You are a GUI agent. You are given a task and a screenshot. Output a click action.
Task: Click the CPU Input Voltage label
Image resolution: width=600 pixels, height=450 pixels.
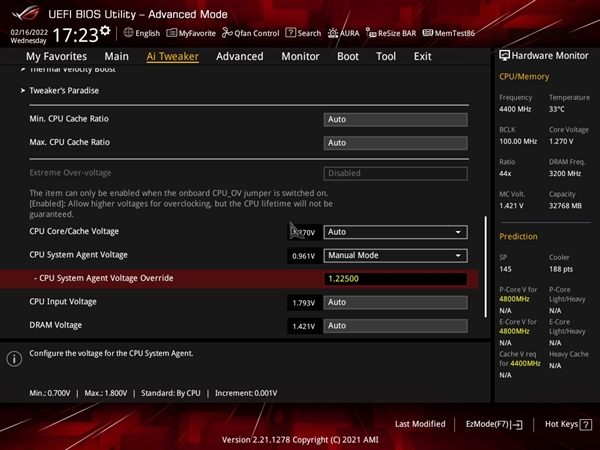tap(63, 302)
